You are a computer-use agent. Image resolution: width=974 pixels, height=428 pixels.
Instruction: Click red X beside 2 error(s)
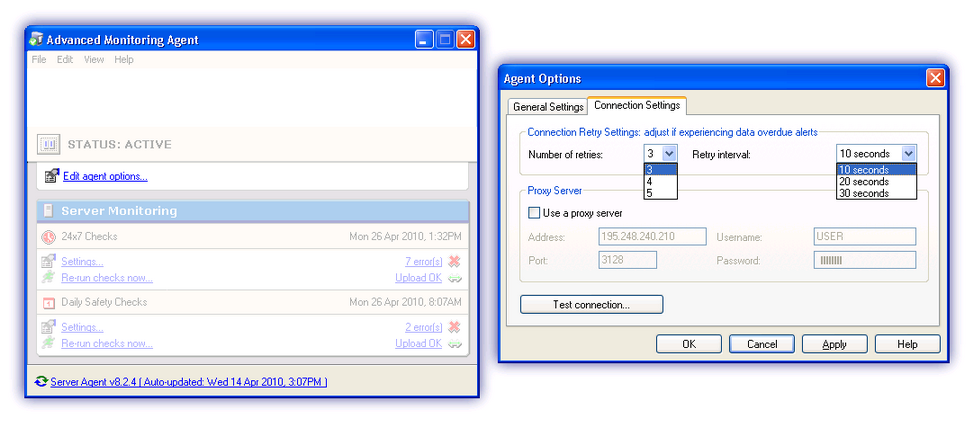455,327
